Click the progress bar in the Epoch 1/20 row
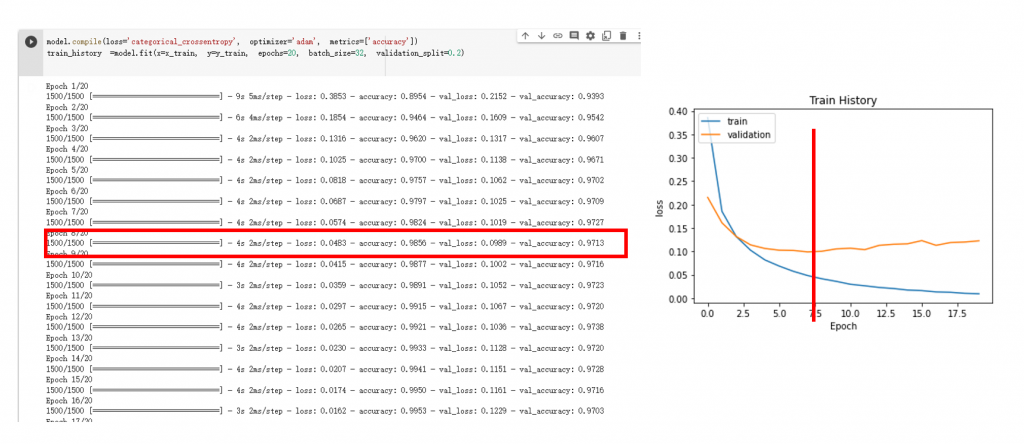 point(157,97)
